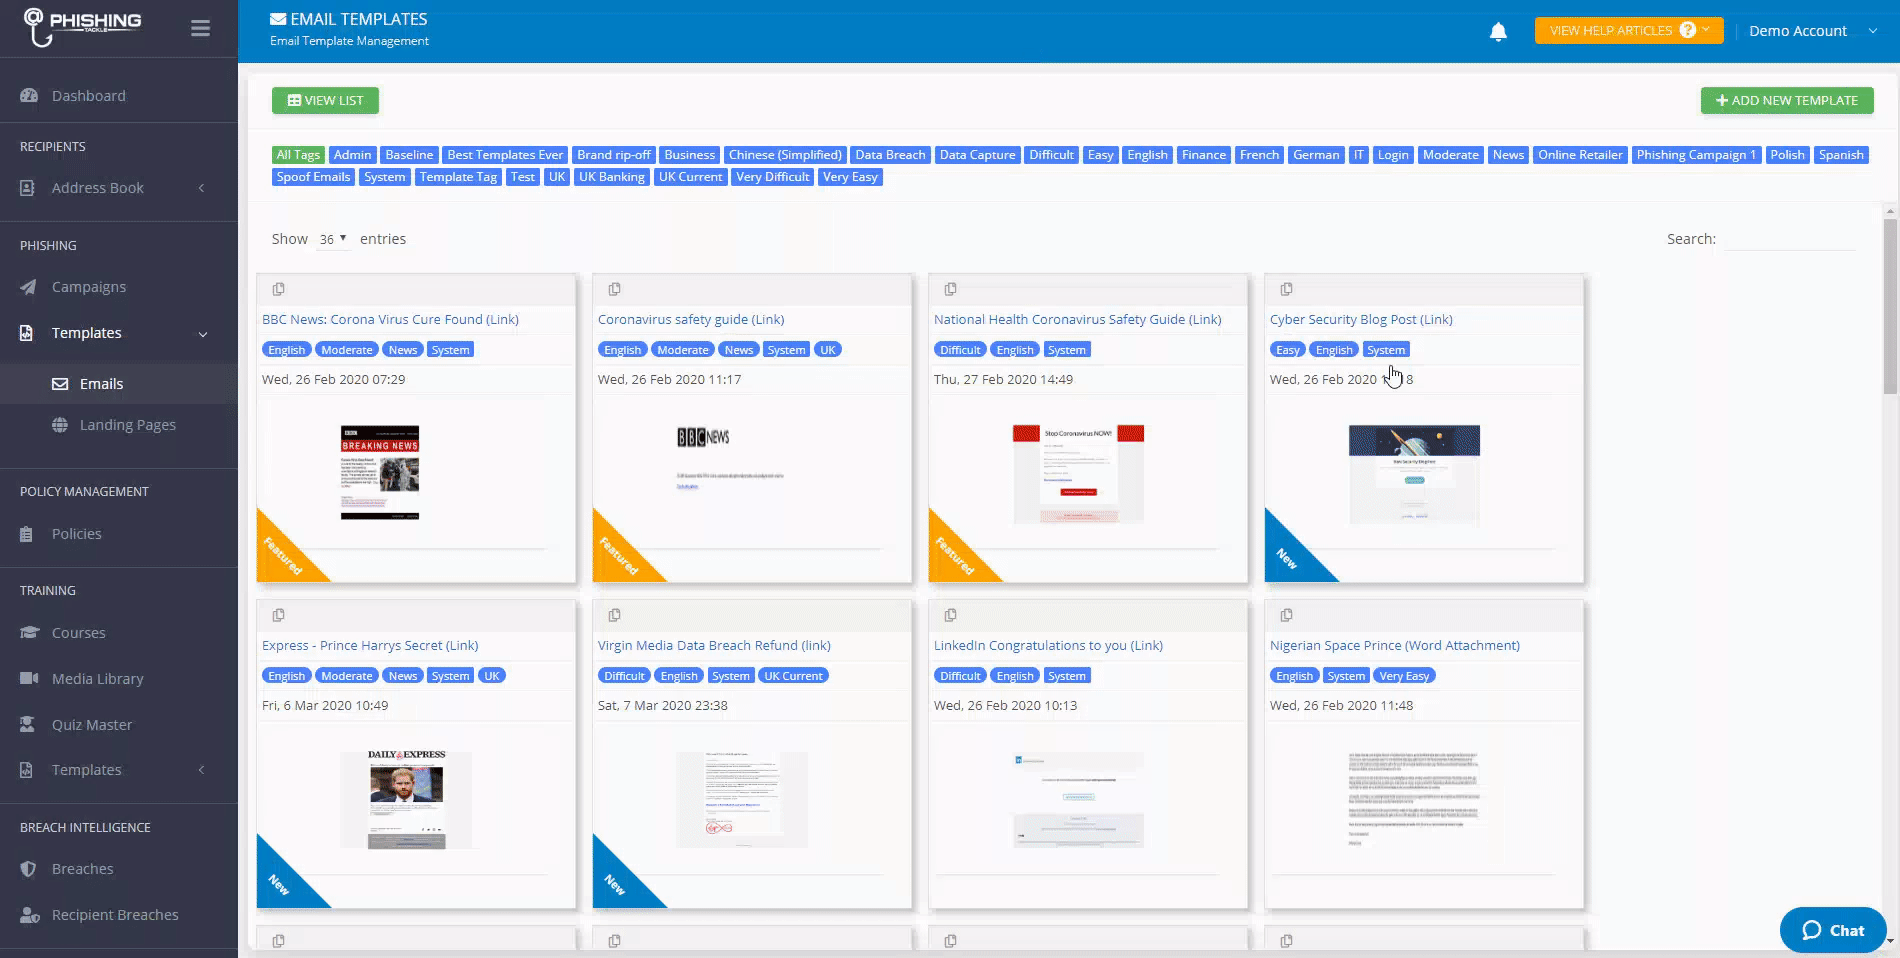
Task: Open the Chat widget
Action: pyautogui.click(x=1833, y=930)
